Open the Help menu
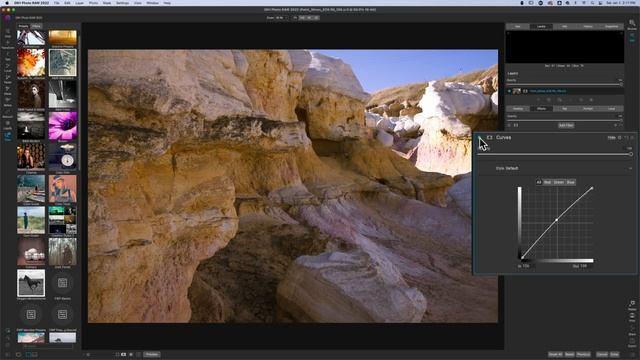Image resolution: width=640 pixels, height=360 pixels. 167,3
